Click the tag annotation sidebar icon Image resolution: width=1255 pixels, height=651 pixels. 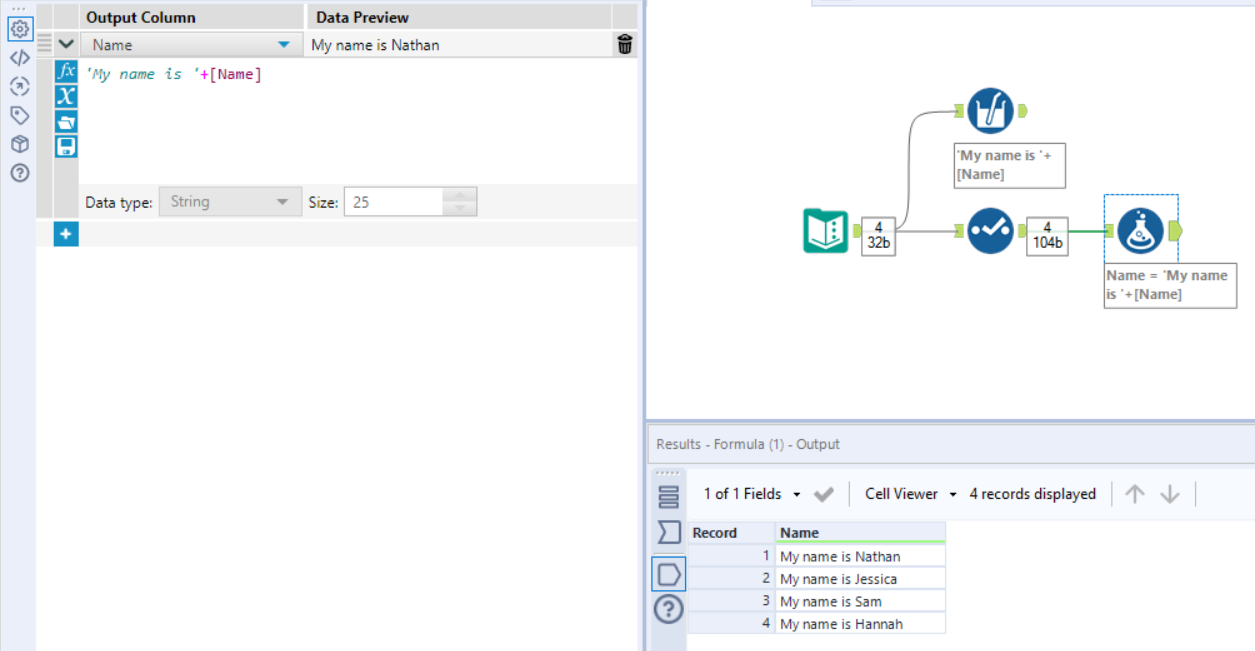click(19, 115)
